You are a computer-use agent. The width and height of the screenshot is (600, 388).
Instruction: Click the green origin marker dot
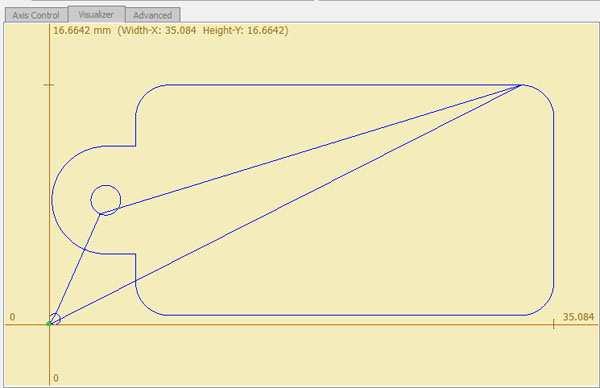[49, 324]
